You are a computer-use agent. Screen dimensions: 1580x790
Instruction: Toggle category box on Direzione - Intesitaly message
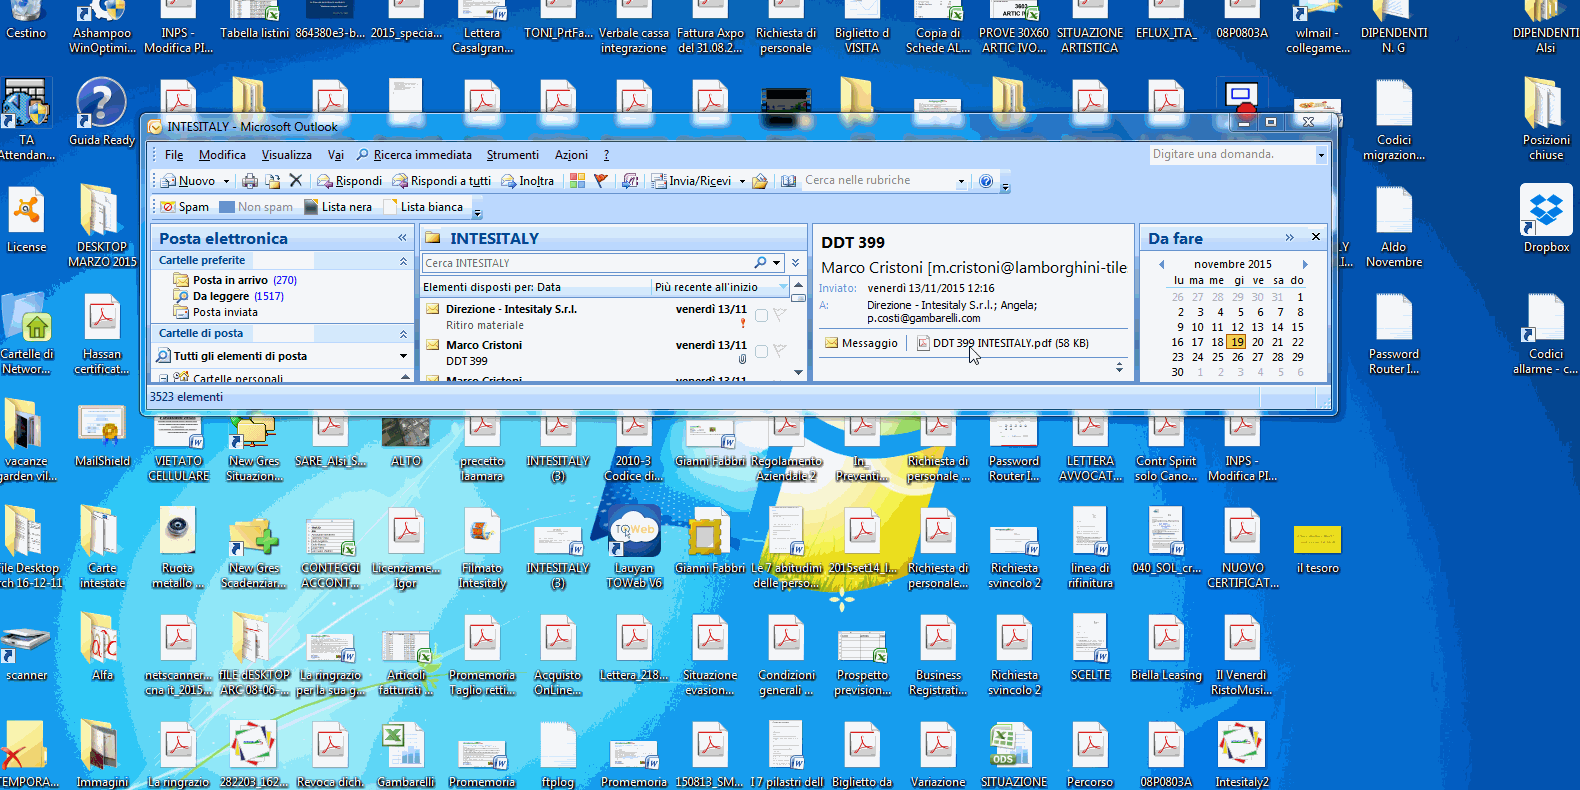[761, 316]
